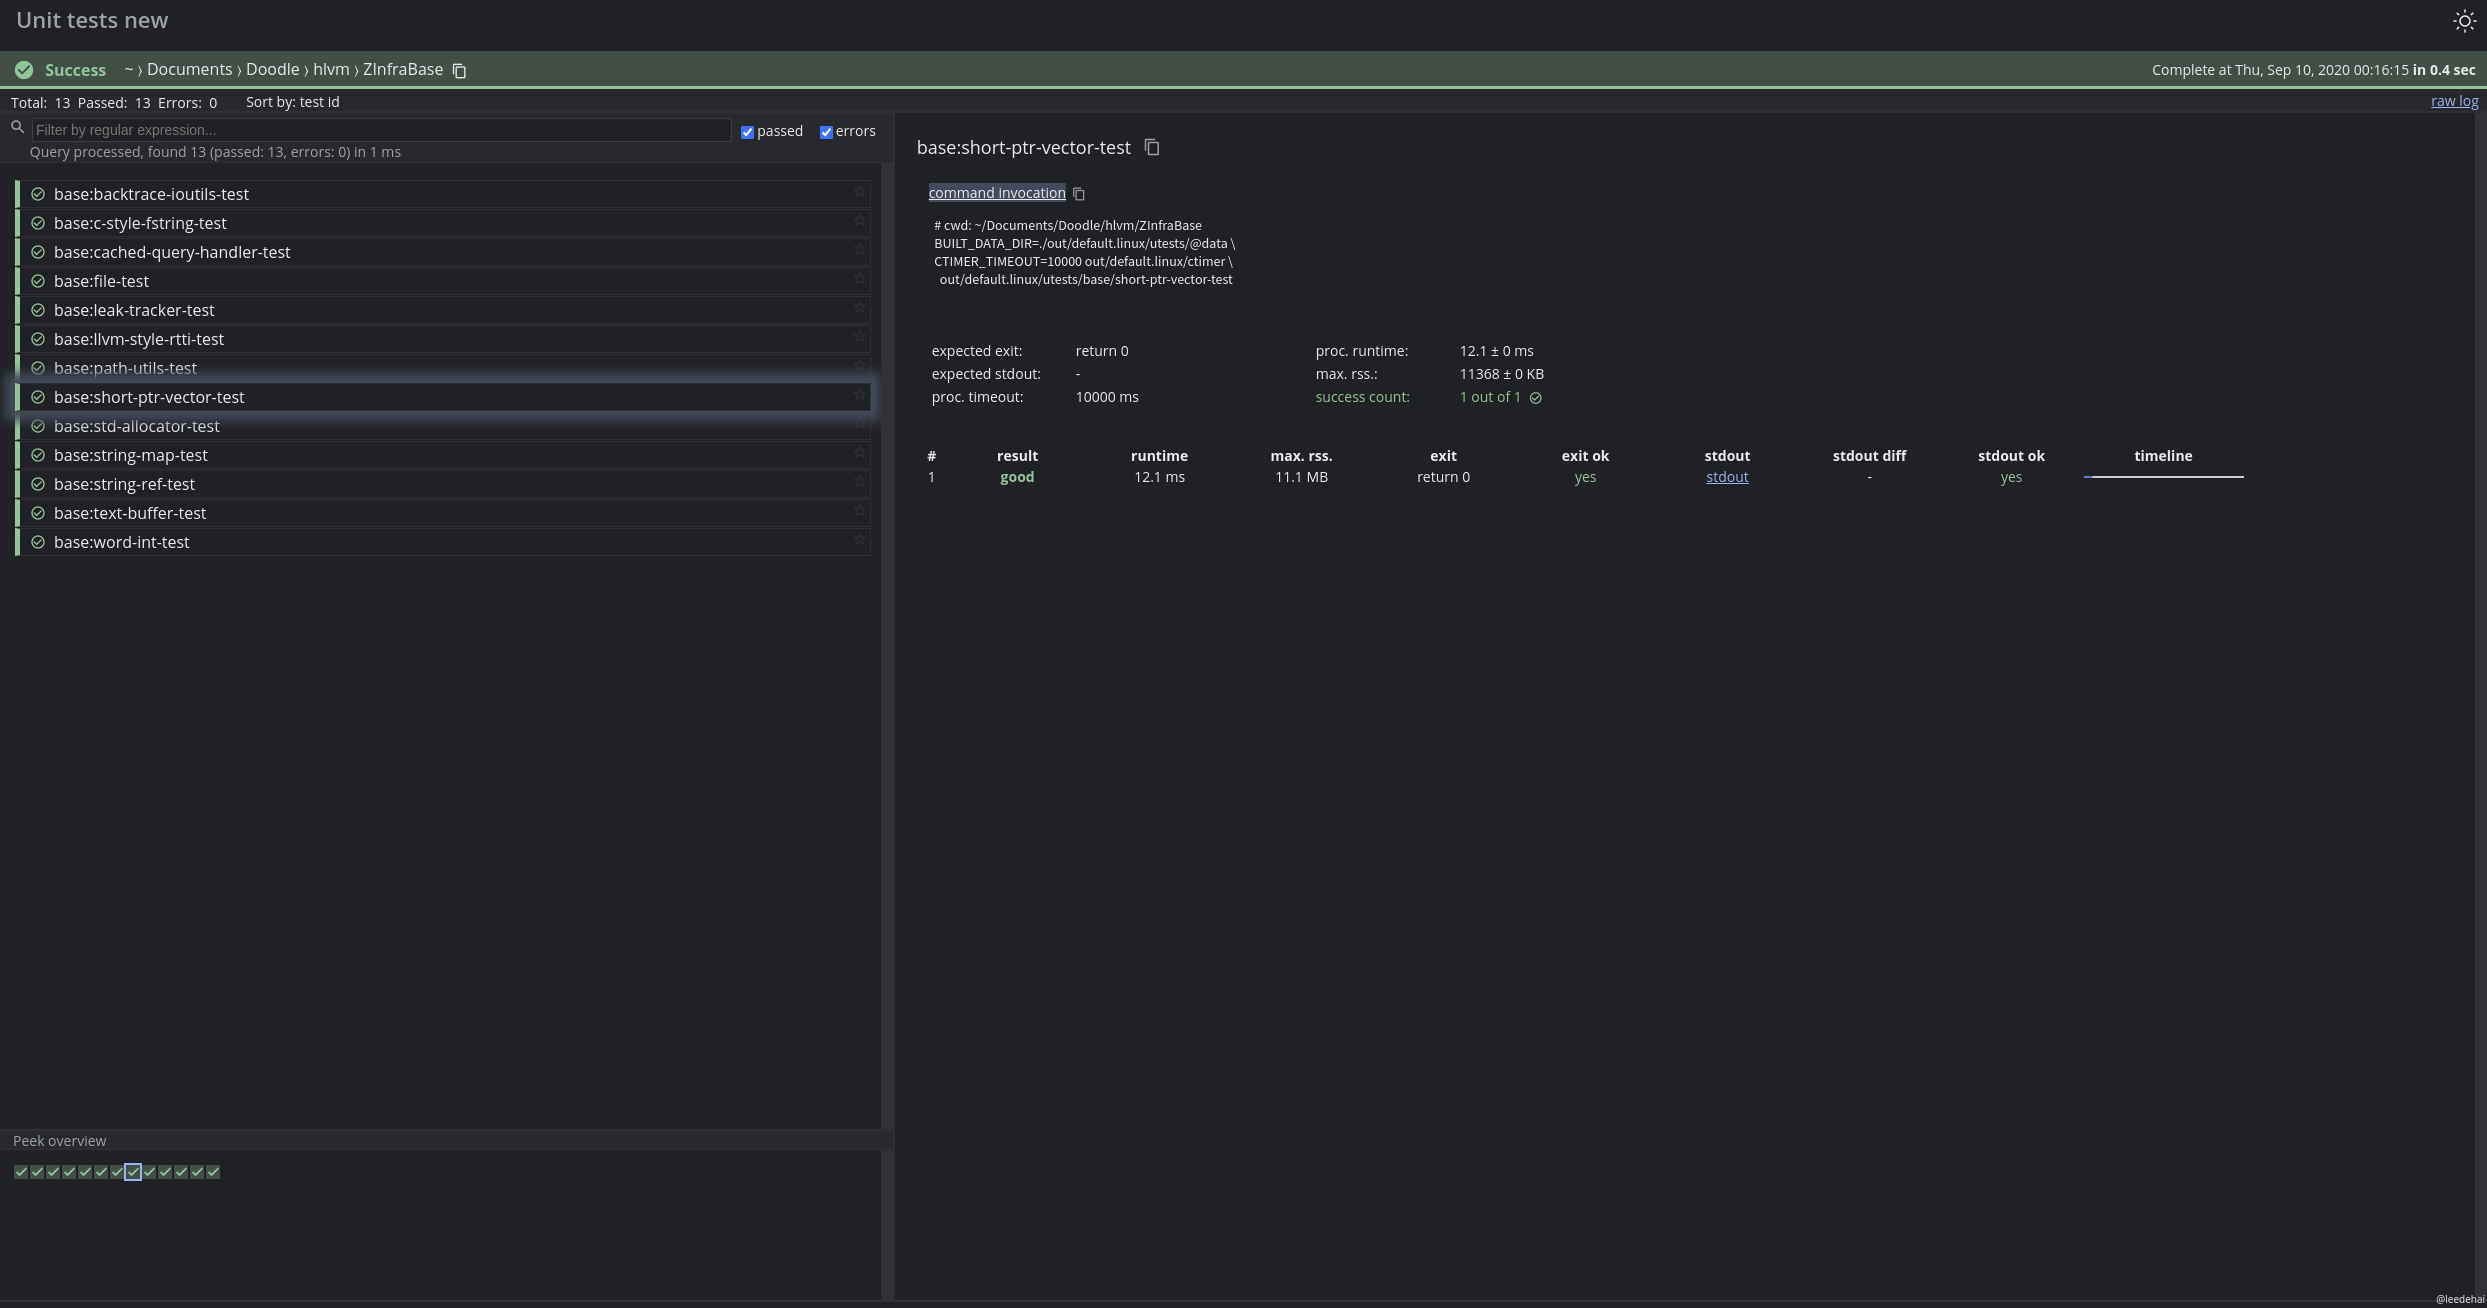The height and width of the screenshot is (1308, 2487).
Task: Click the 'Total: 13' summary count
Action: [x=40, y=102]
